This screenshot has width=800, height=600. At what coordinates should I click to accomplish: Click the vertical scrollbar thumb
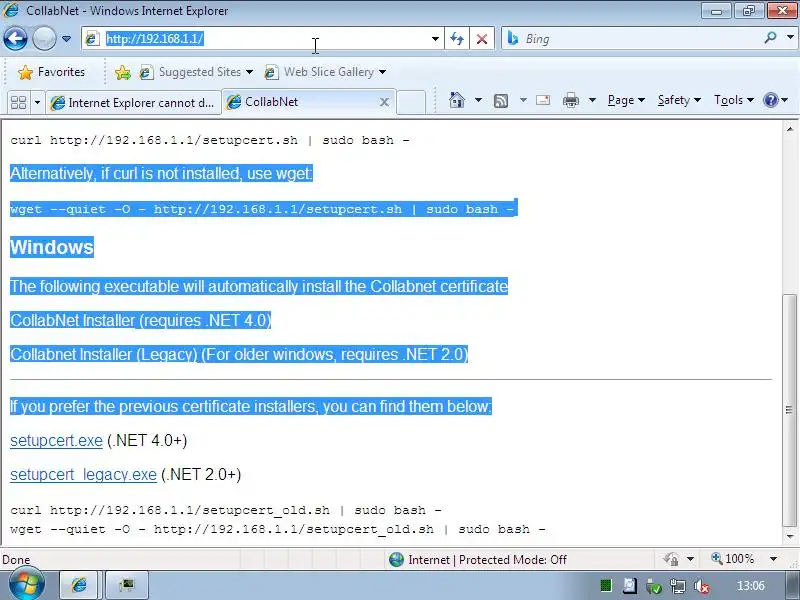[x=790, y=410]
